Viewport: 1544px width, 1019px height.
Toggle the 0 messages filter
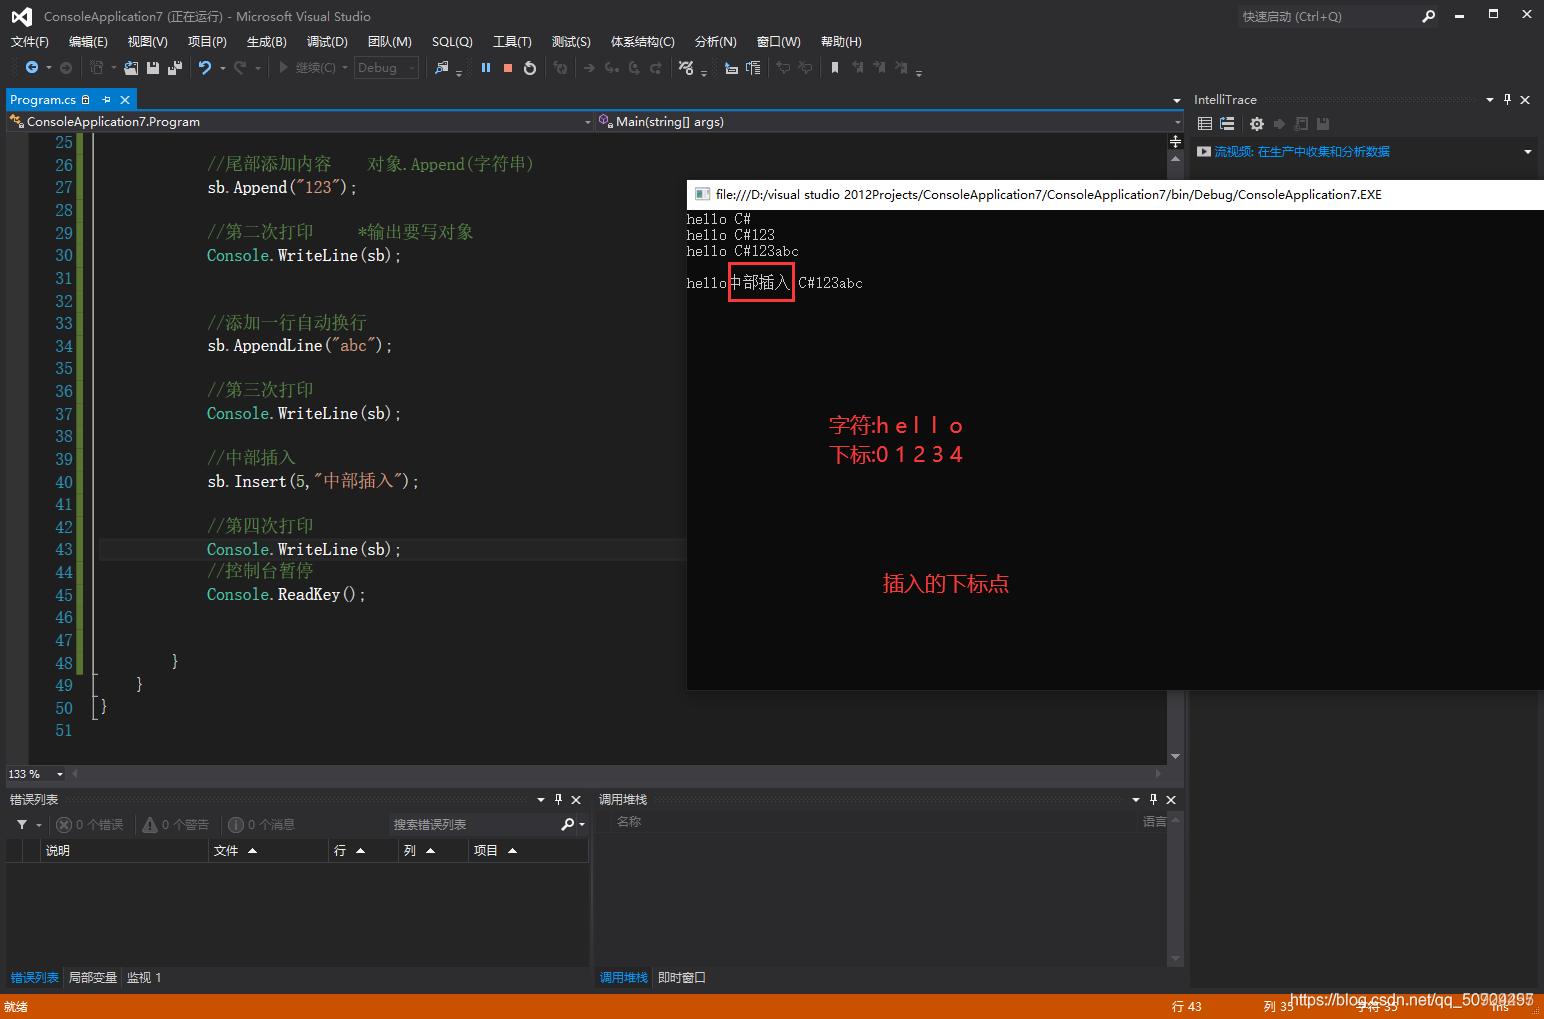click(262, 825)
